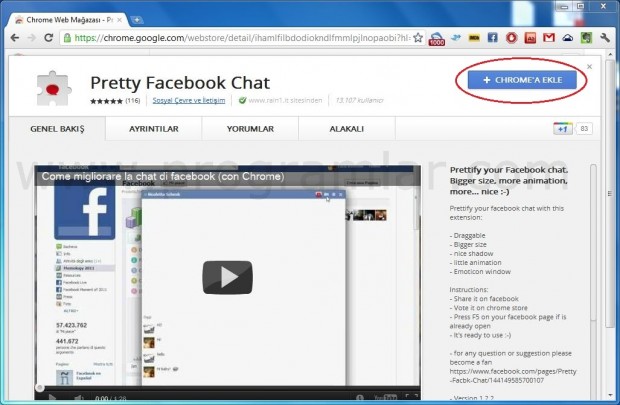This screenshot has height=405, width=620.
Task: Open the Gmail checker extension icon
Action: [x=548, y=38]
